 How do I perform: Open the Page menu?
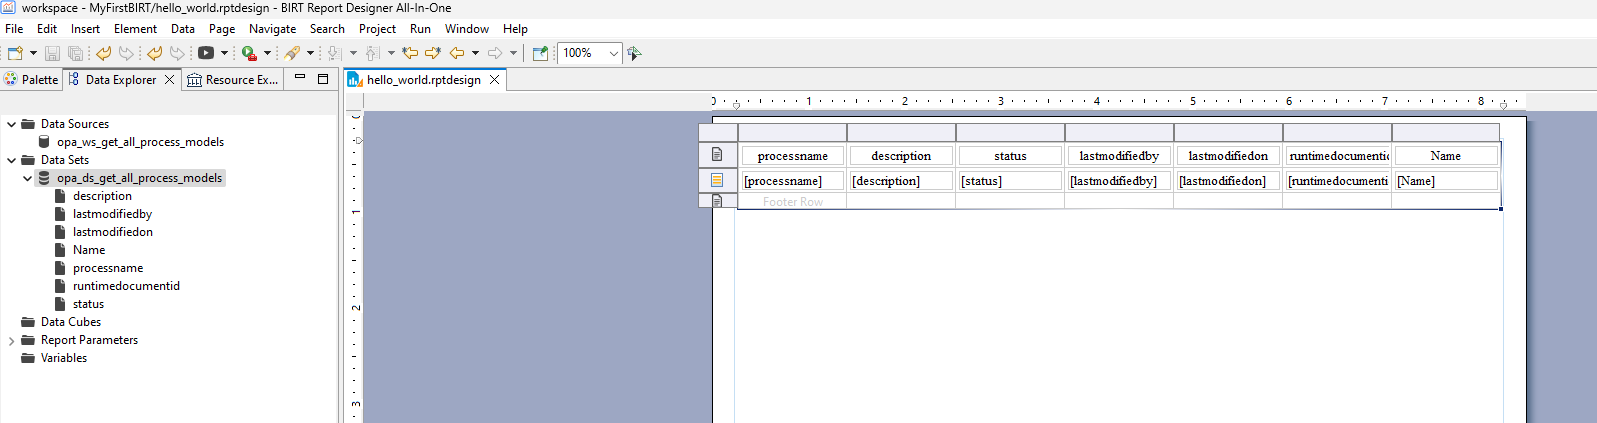click(x=222, y=29)
